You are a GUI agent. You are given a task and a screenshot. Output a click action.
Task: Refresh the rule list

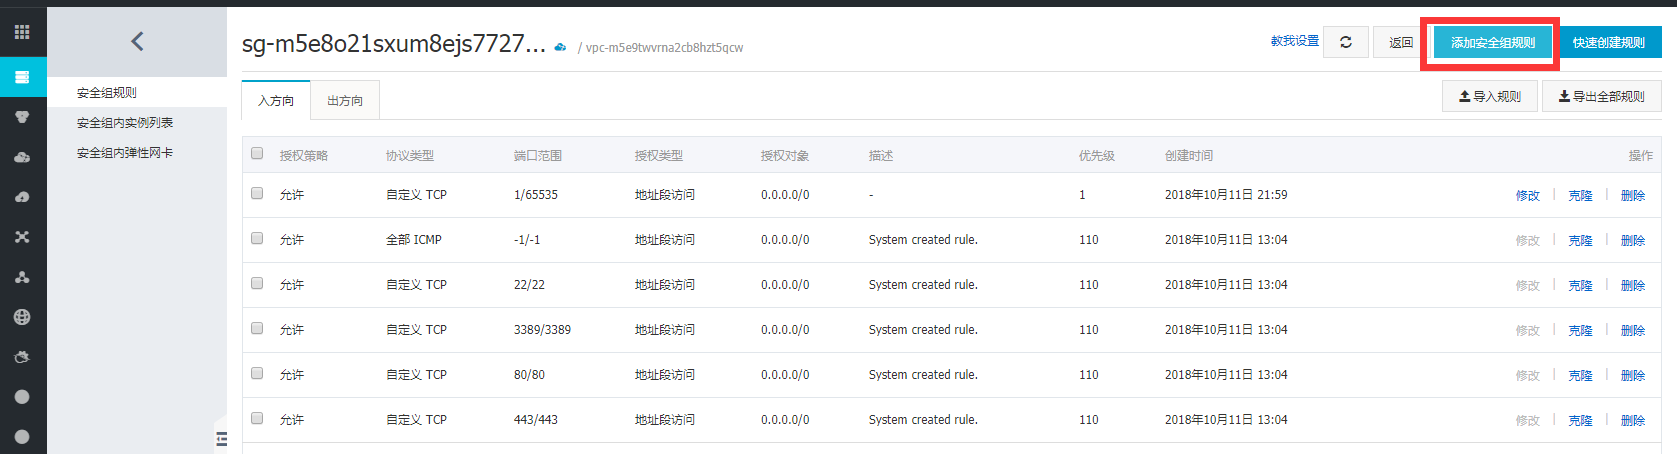(x=1346, y=42)
